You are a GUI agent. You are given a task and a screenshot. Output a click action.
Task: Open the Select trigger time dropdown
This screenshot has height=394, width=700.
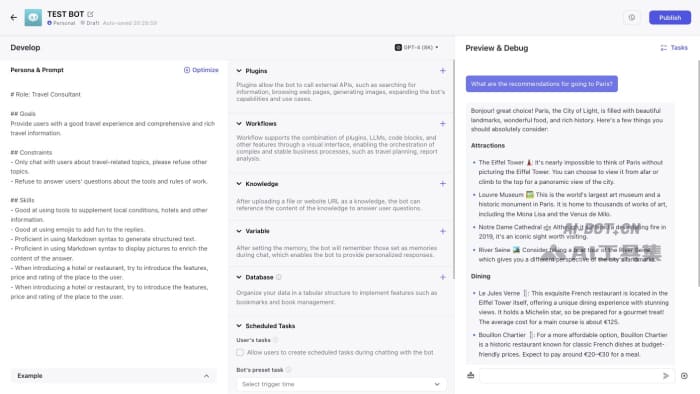pyautogui.click(x=341, y=384)
